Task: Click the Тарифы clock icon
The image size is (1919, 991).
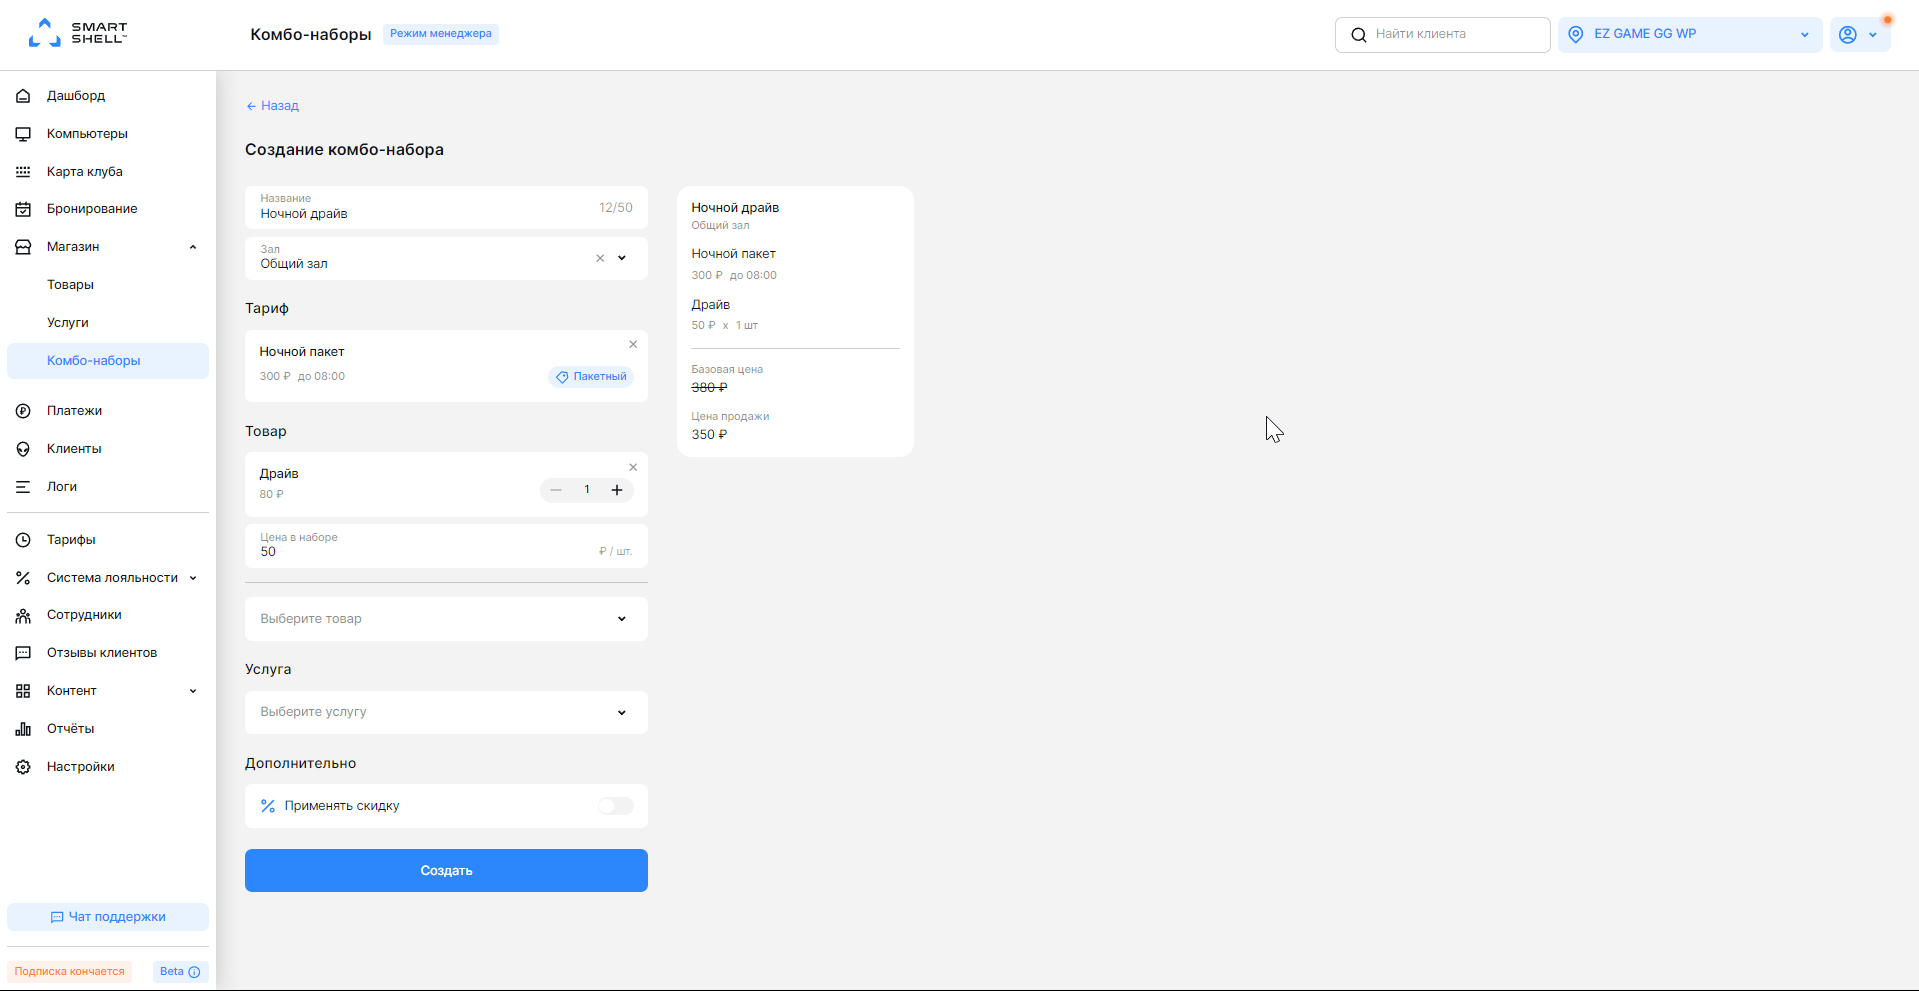Action: pos(23,540)
